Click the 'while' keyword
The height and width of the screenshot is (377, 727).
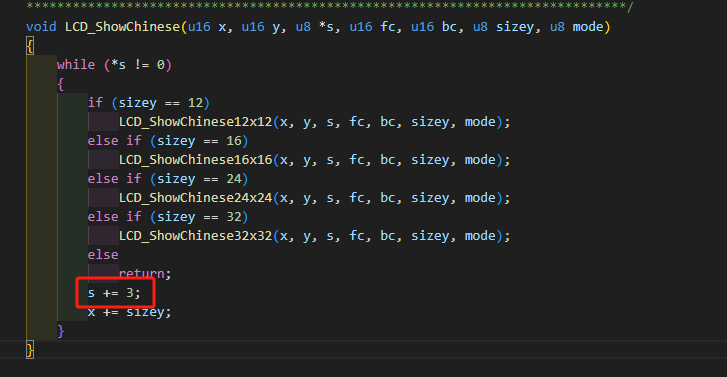click(76, 64)
